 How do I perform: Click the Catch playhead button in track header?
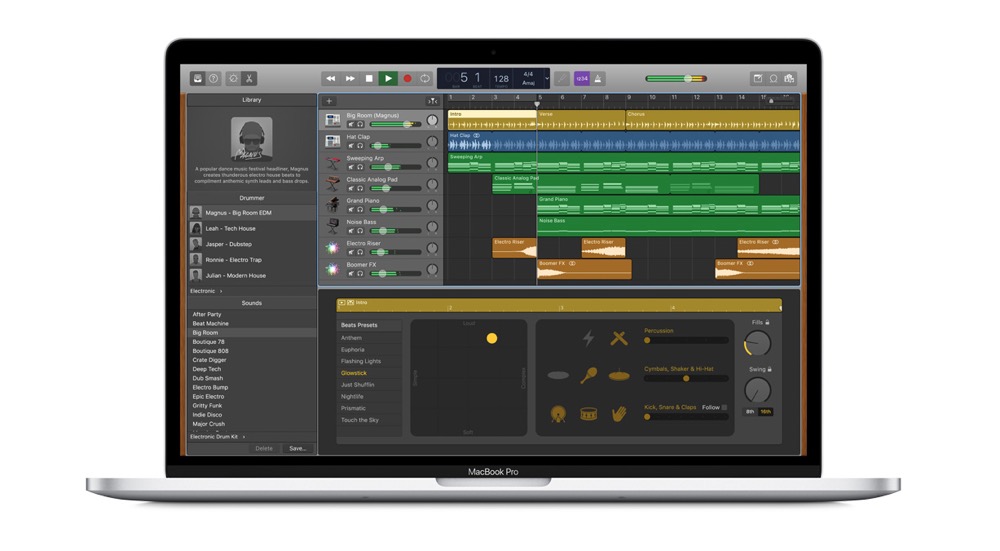click(x=432, y=101)
